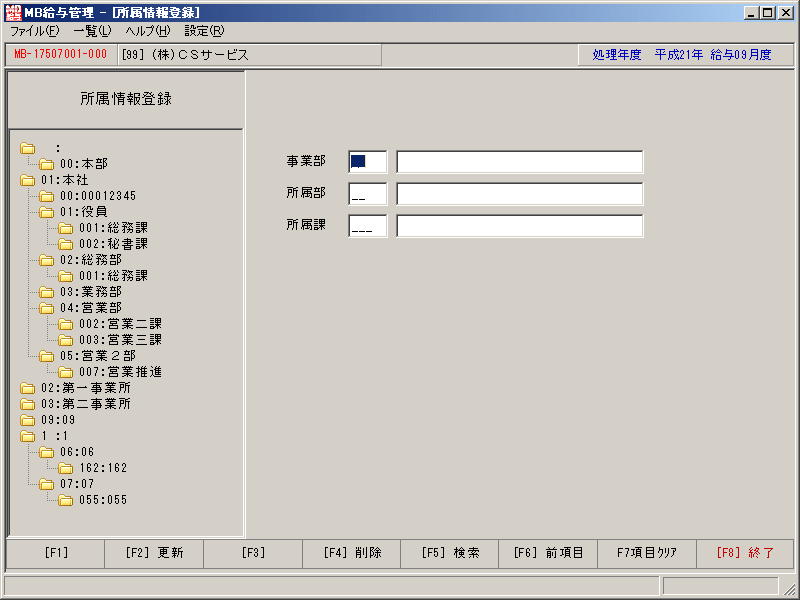Click the folder icon next to 05:営業2部
Viewport: 800px width, 600px height.
46,356
